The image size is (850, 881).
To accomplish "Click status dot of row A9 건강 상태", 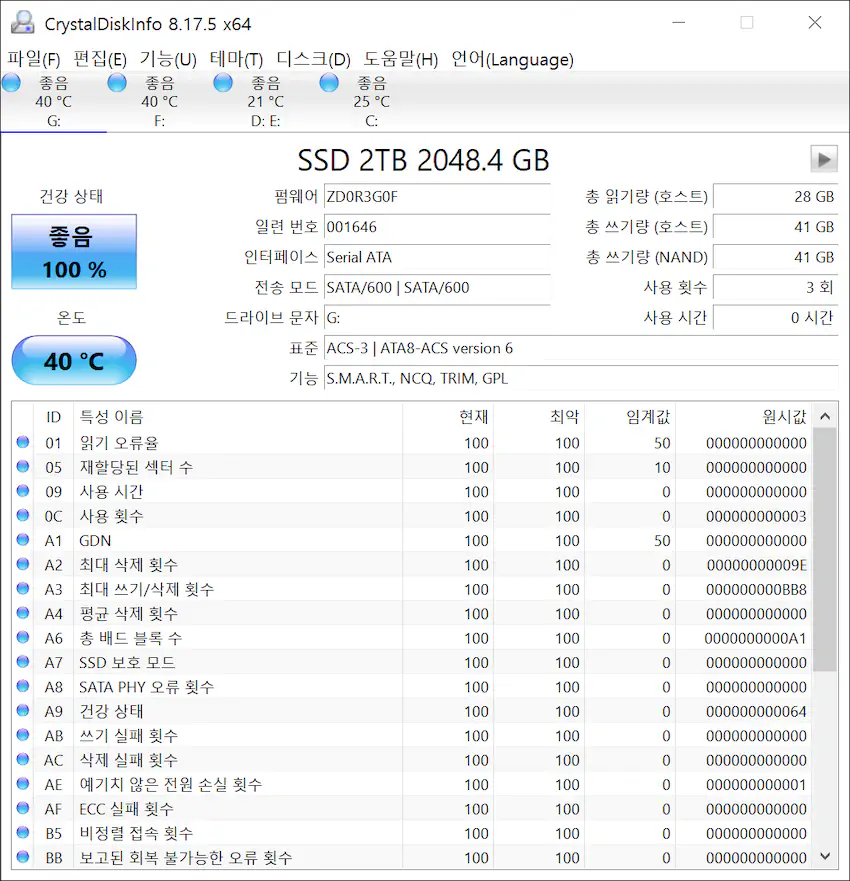I will (x=23, y=710).
